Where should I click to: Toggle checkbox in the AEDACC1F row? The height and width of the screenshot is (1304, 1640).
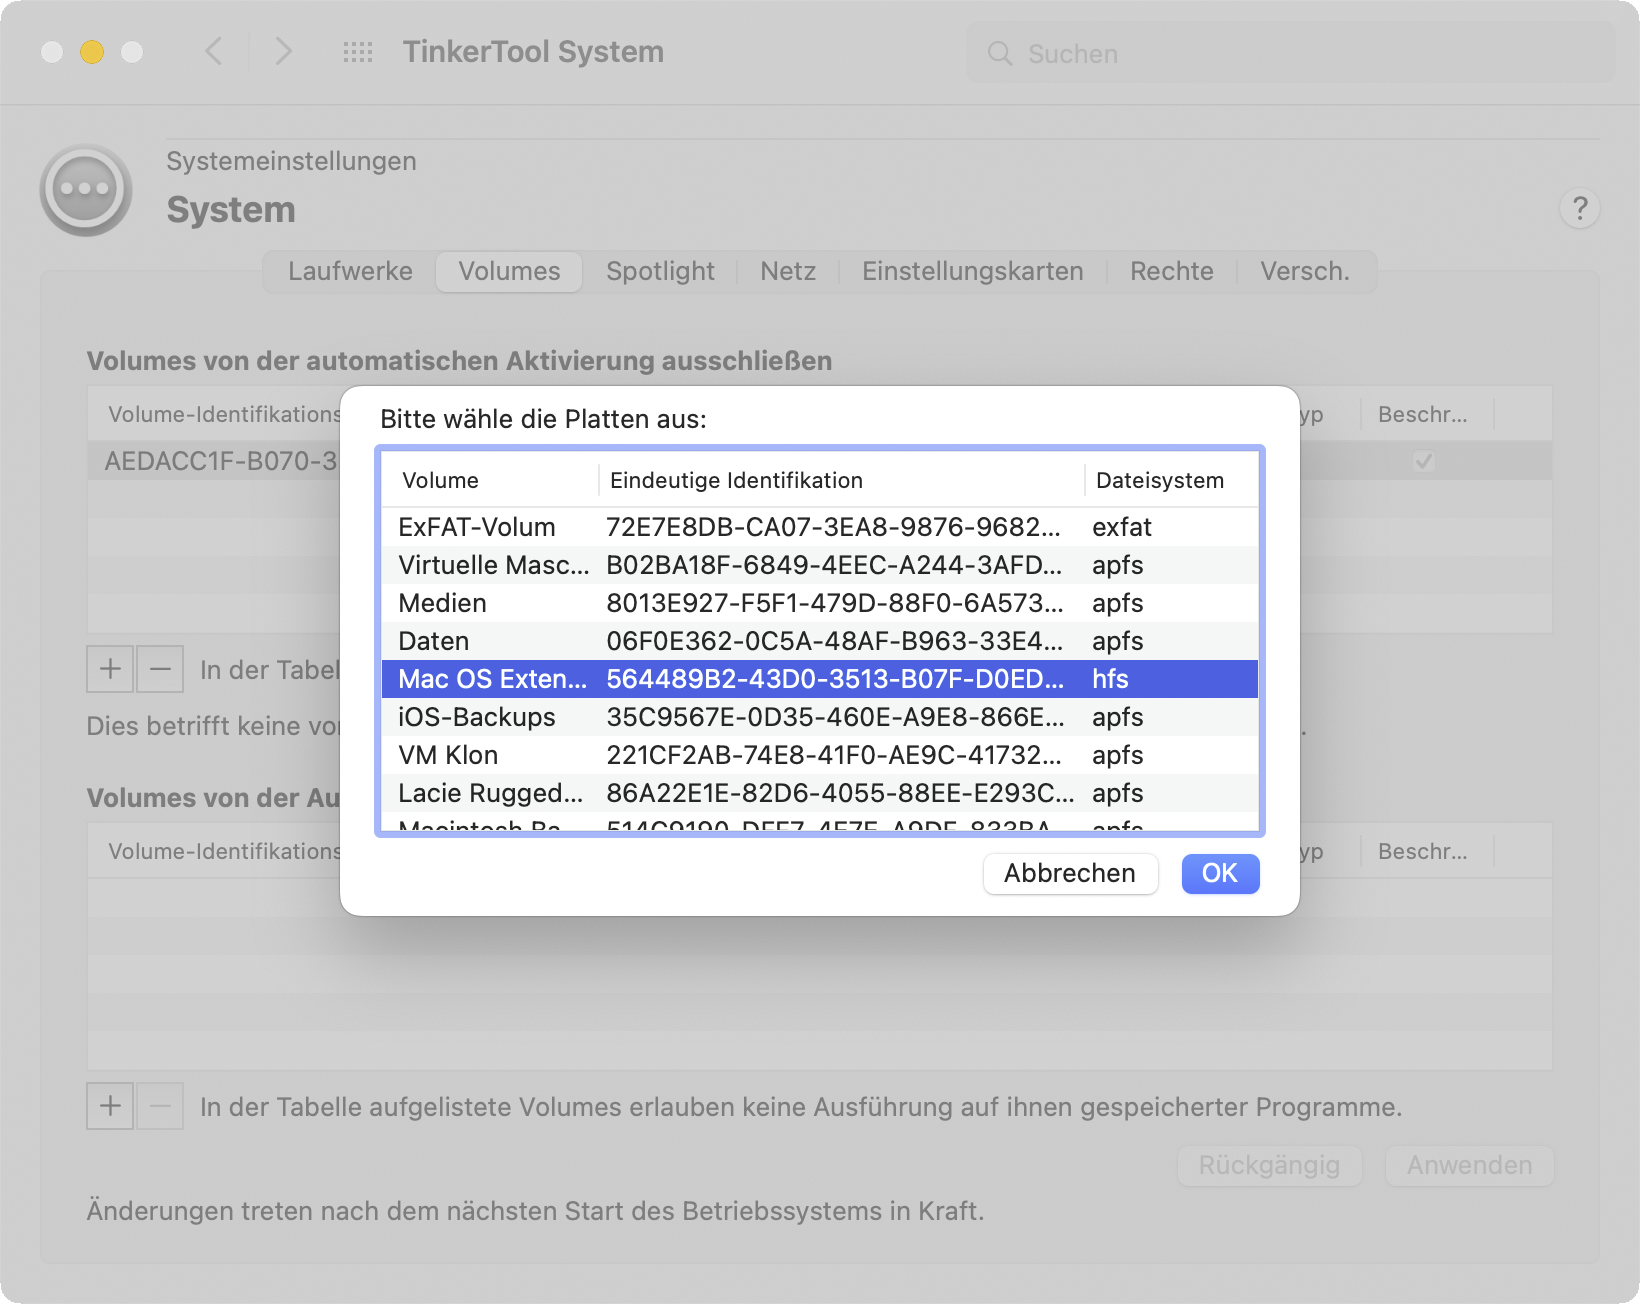[x=1424, y=461]
